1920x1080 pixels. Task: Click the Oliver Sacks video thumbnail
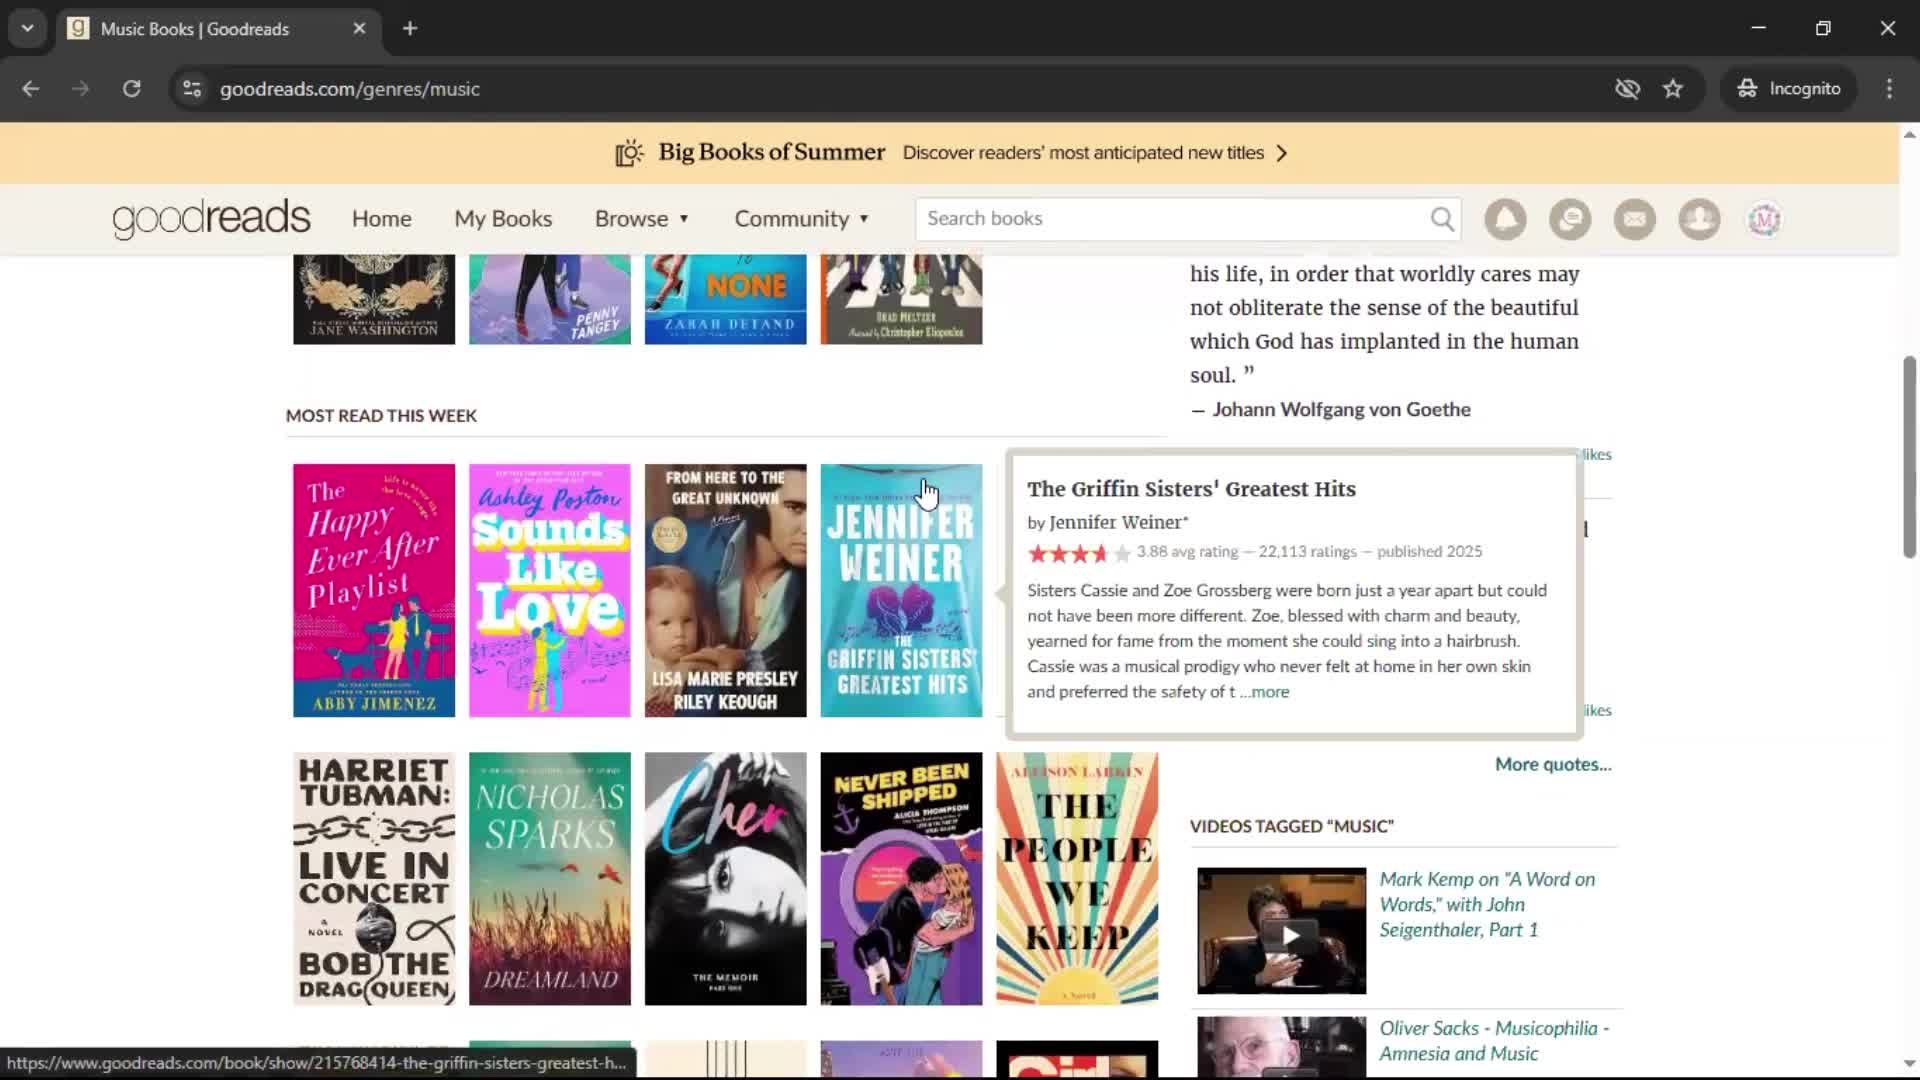1281,1046
